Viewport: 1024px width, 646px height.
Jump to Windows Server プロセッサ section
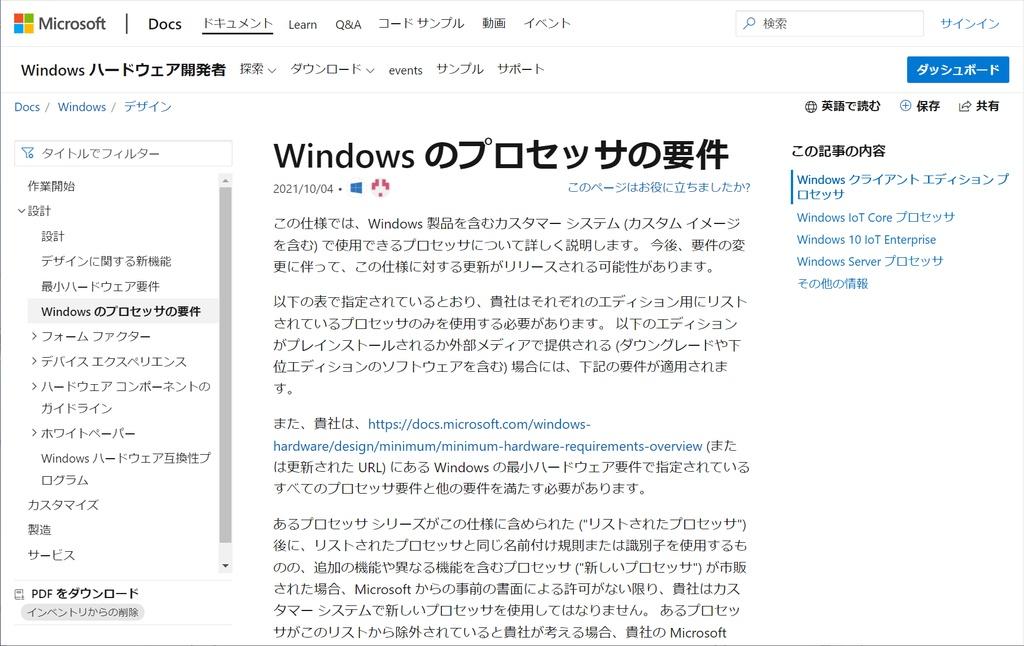coord(870,261)
